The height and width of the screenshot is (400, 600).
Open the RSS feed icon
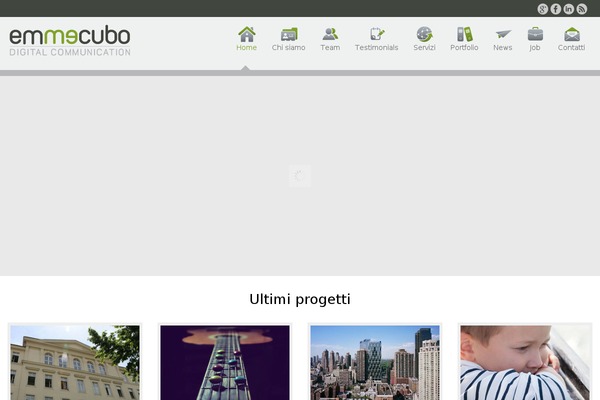pyautogui.click(x=582, y=9)
